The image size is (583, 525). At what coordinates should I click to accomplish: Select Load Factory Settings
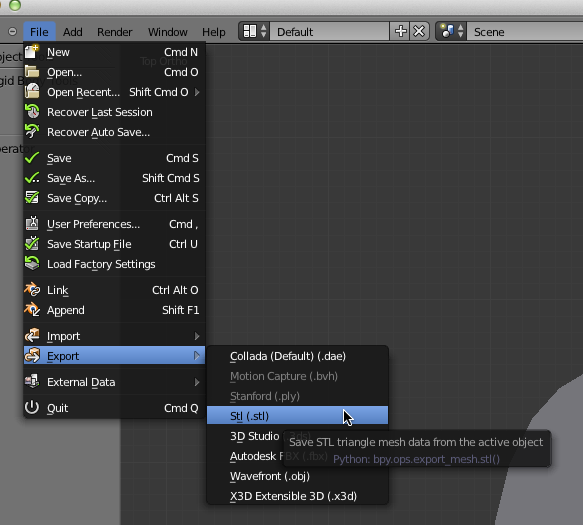[x=114, y=264]
